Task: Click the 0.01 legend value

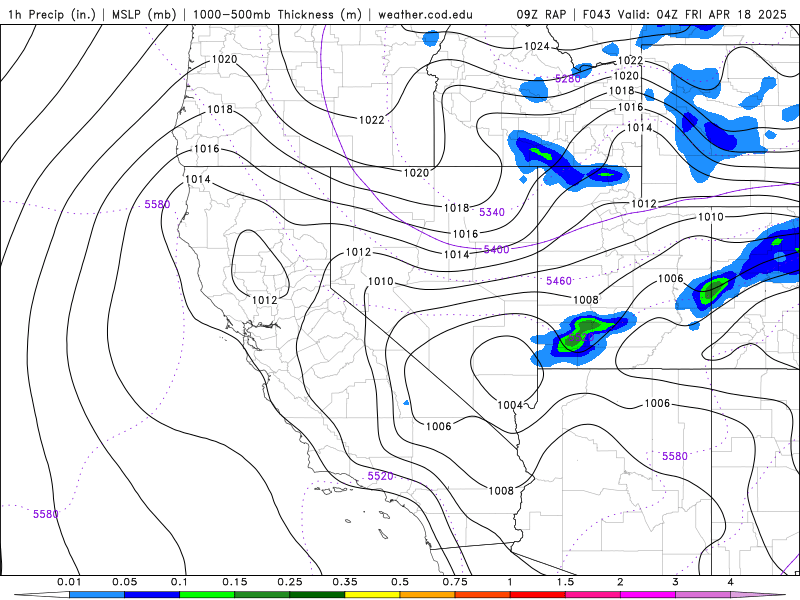Action: coord(69,582)
